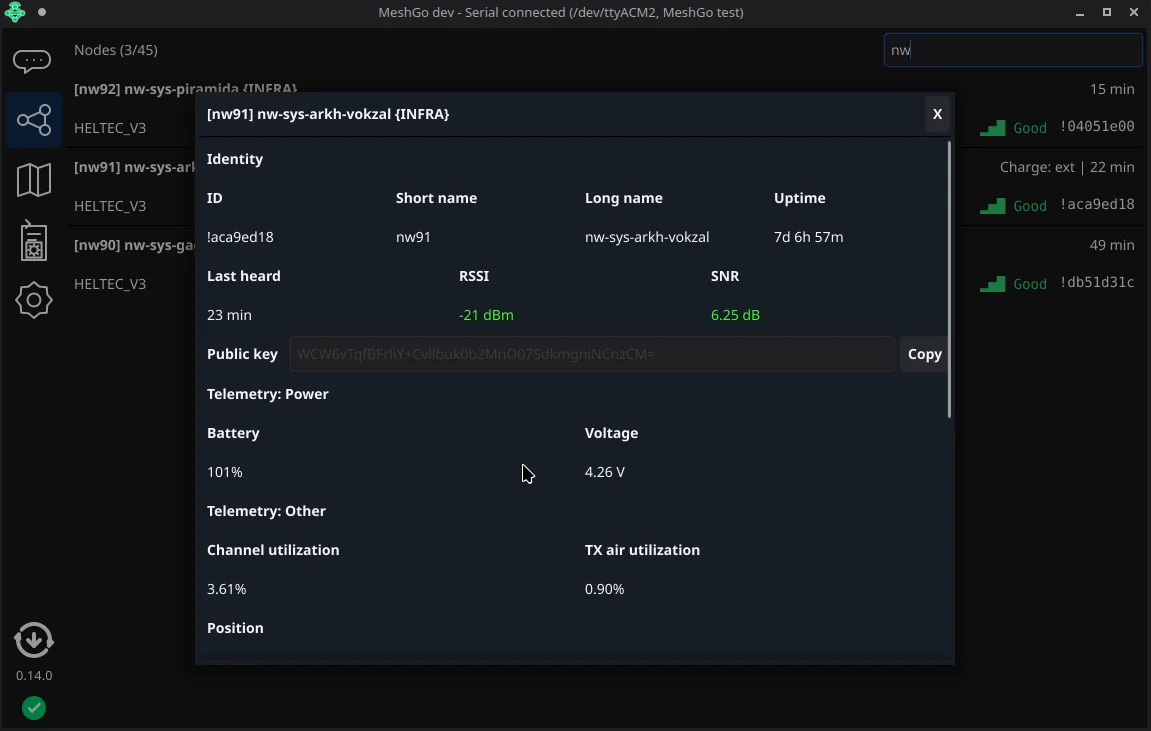Click node ID !aca9ed18 in background list
The image size is (1151, 731).
[1097, 204]
